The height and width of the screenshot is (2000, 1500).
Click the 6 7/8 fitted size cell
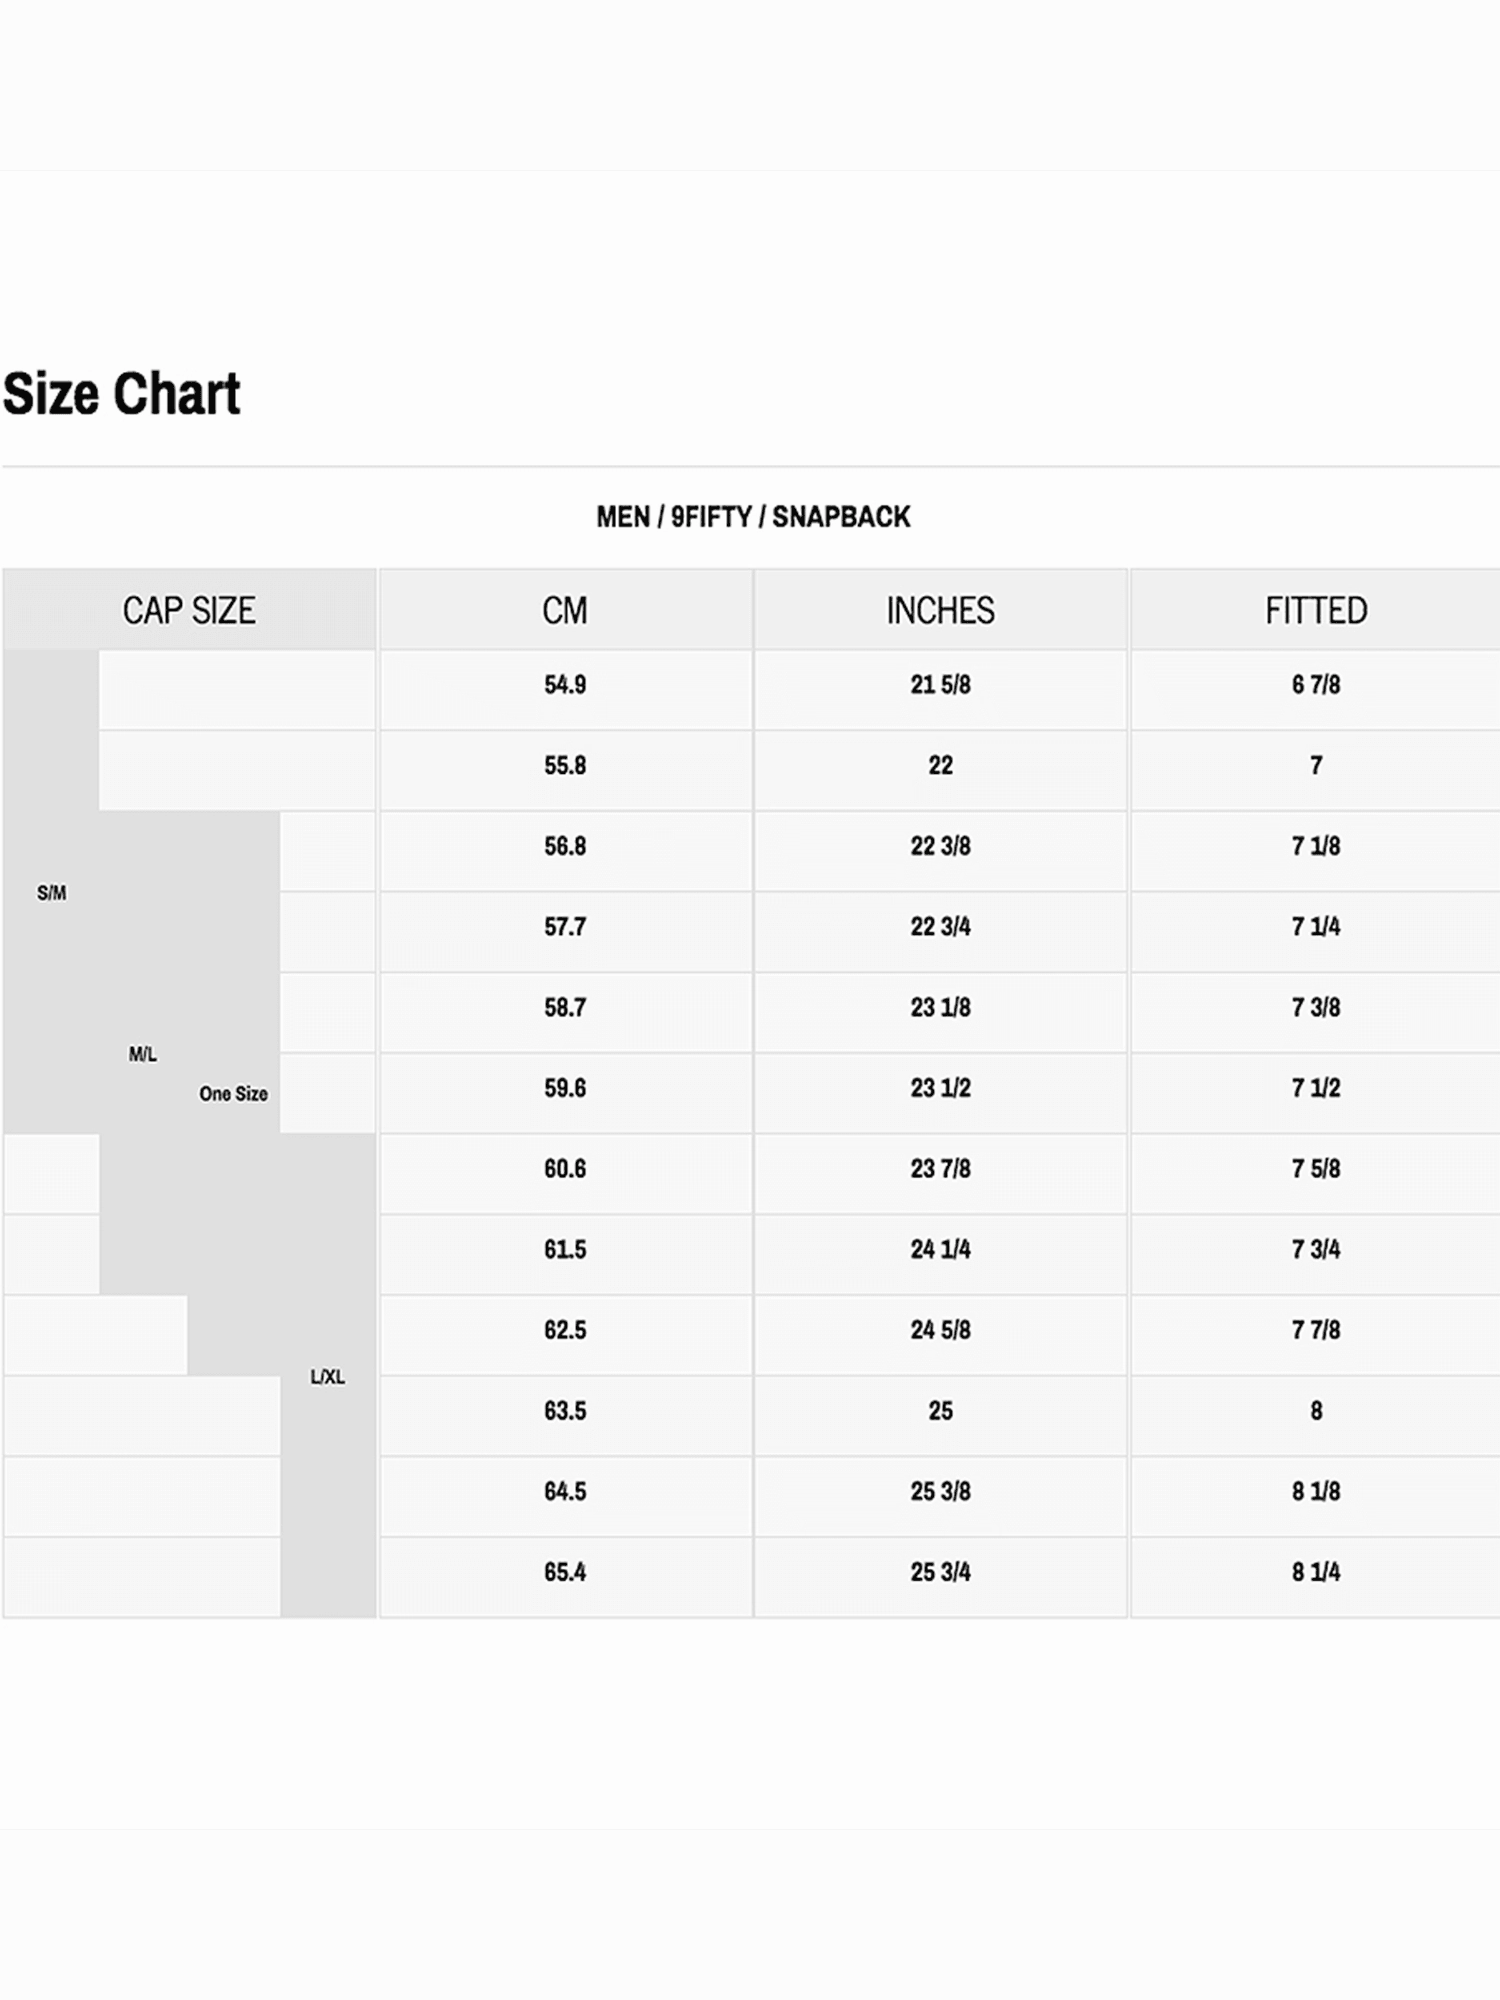(x=1316, y=690)
